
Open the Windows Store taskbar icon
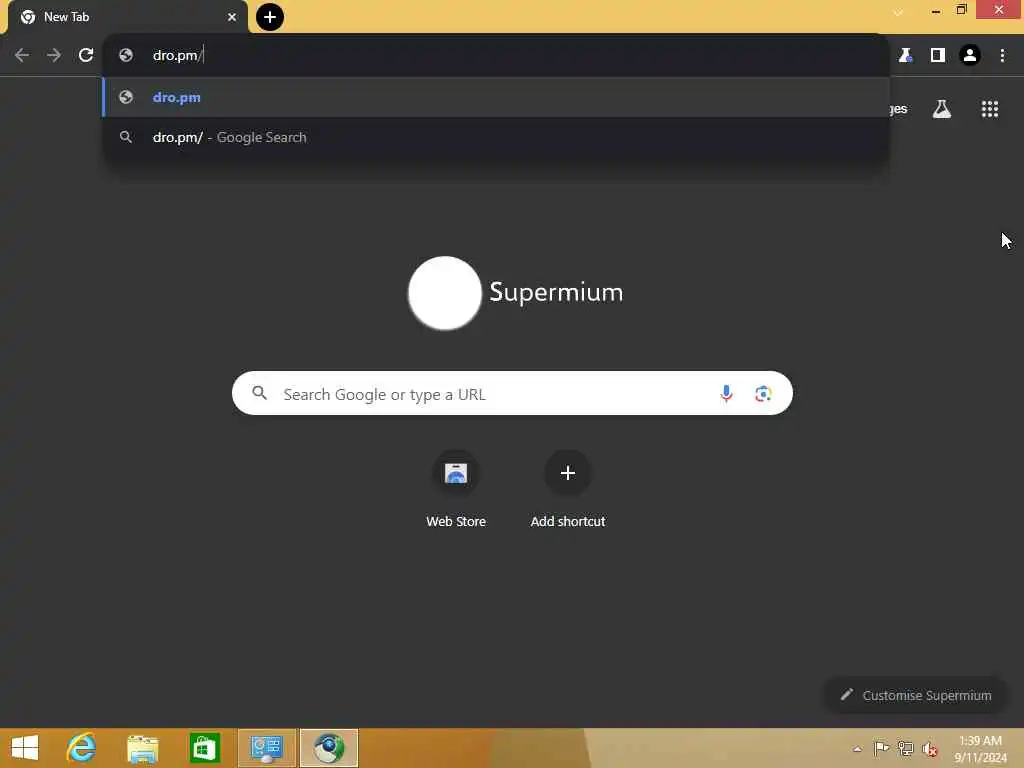[204, 748]
